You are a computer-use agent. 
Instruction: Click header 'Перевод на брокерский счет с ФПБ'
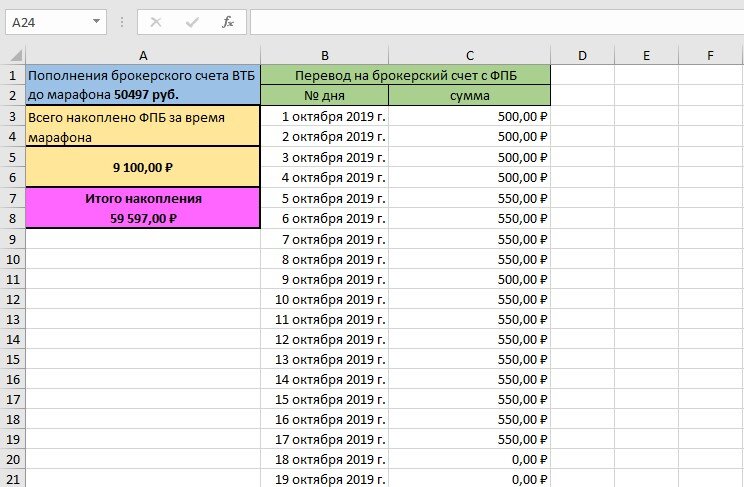click(406, 75)
